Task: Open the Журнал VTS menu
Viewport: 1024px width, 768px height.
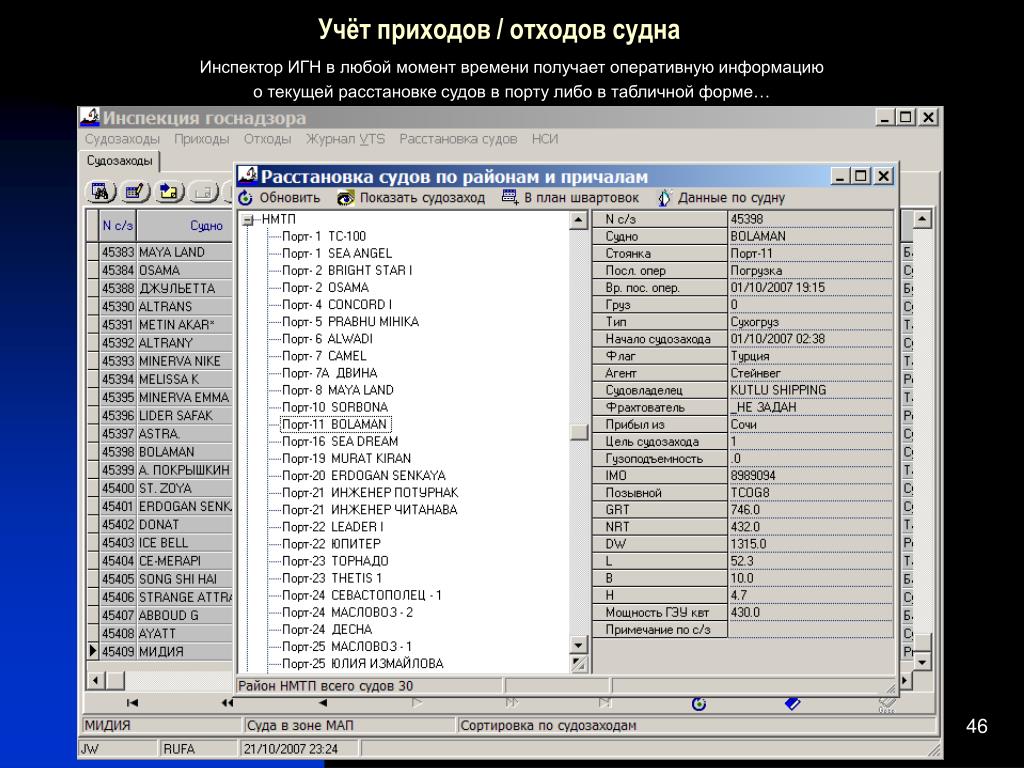Action: click(345, 139)
